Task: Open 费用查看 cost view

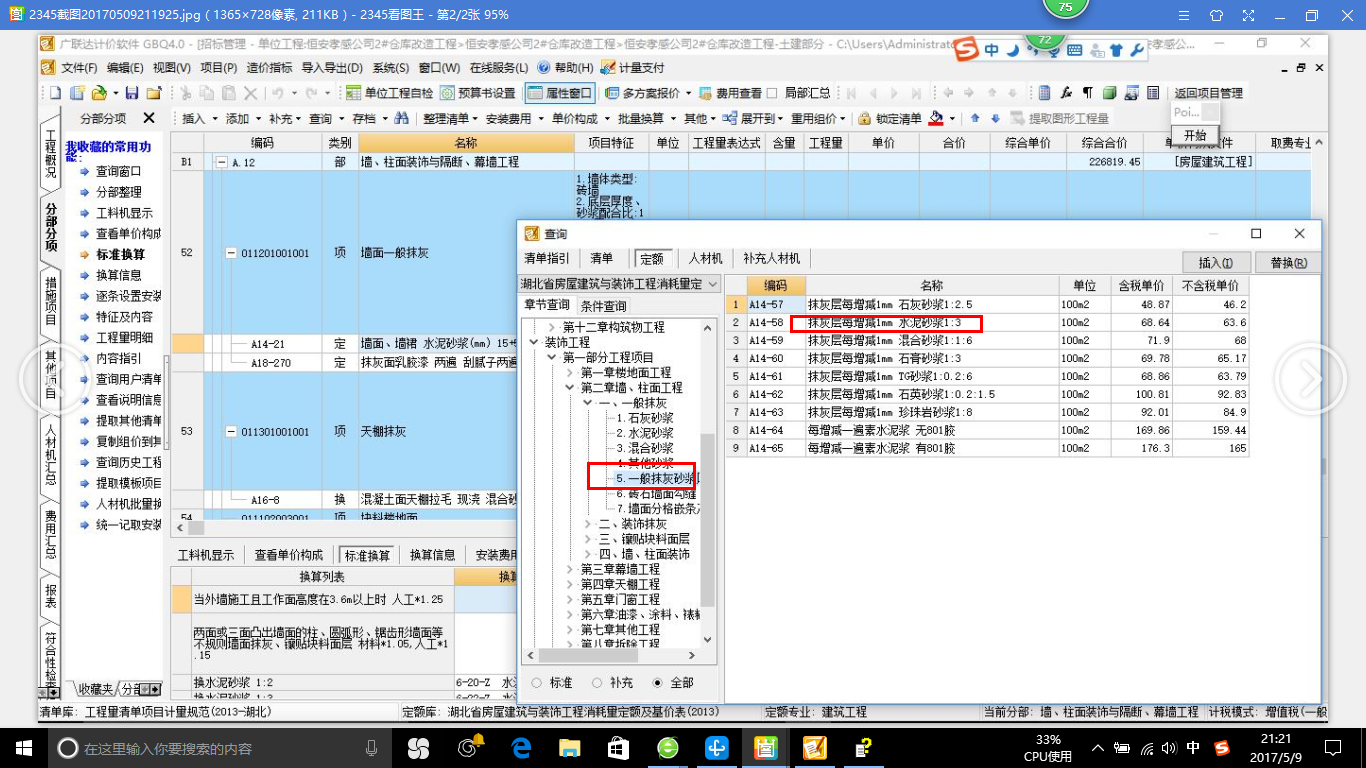Action: pyautogui.click(x=730, y=93)
